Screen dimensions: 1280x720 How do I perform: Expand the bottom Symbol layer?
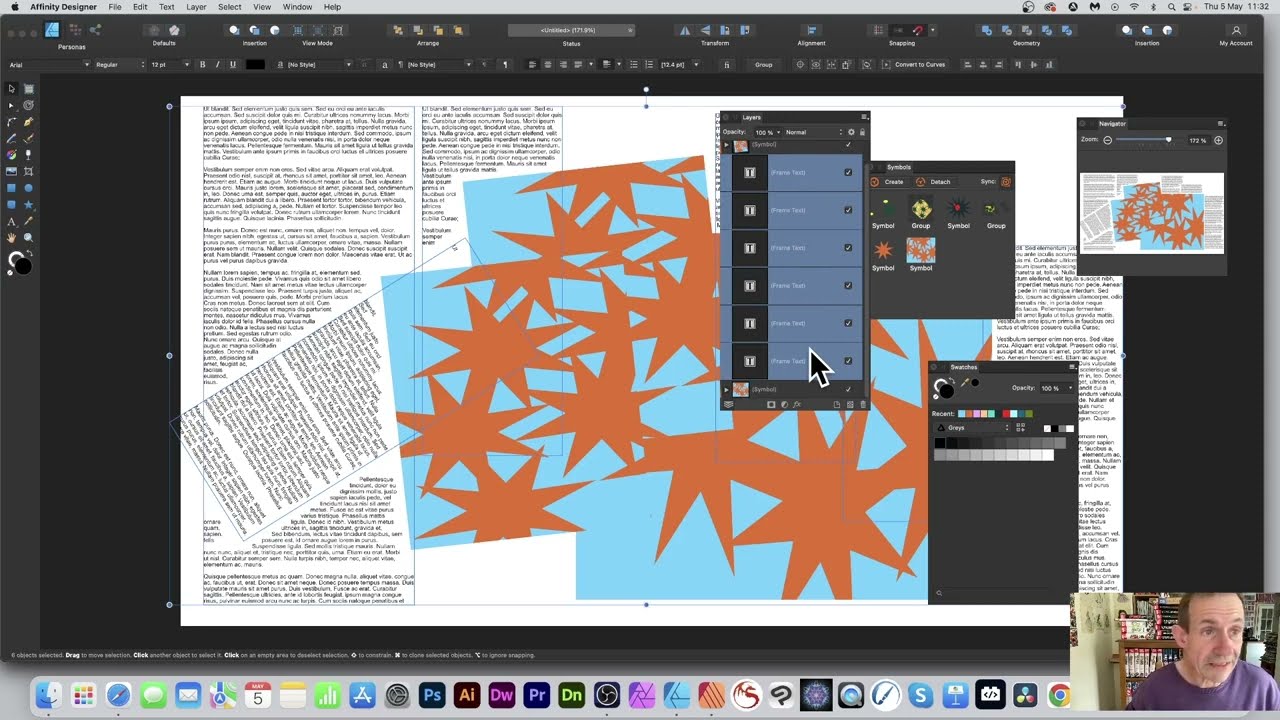pyautogui.click(x=727, y=389)
